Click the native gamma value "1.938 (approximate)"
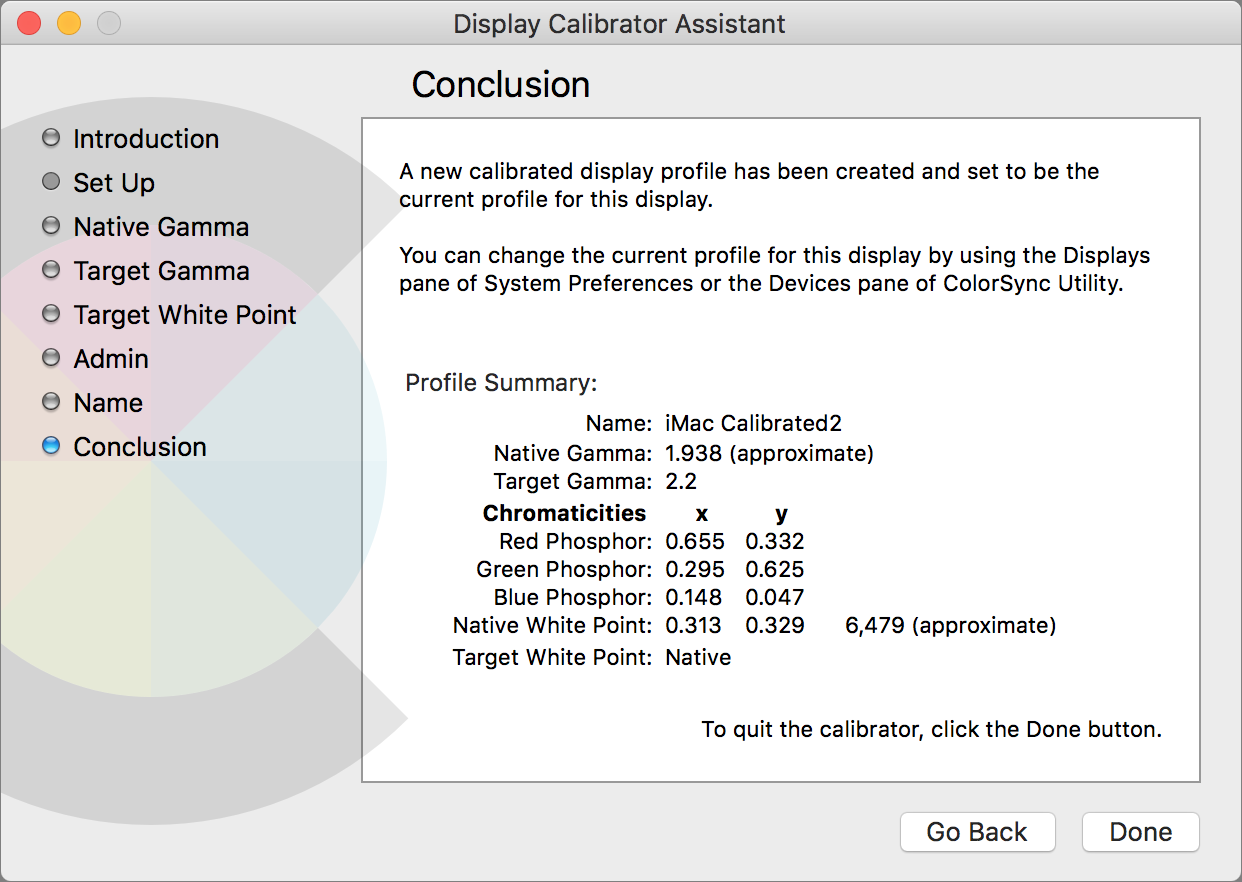Screen dimensions: 1242x882 [769, 454]
